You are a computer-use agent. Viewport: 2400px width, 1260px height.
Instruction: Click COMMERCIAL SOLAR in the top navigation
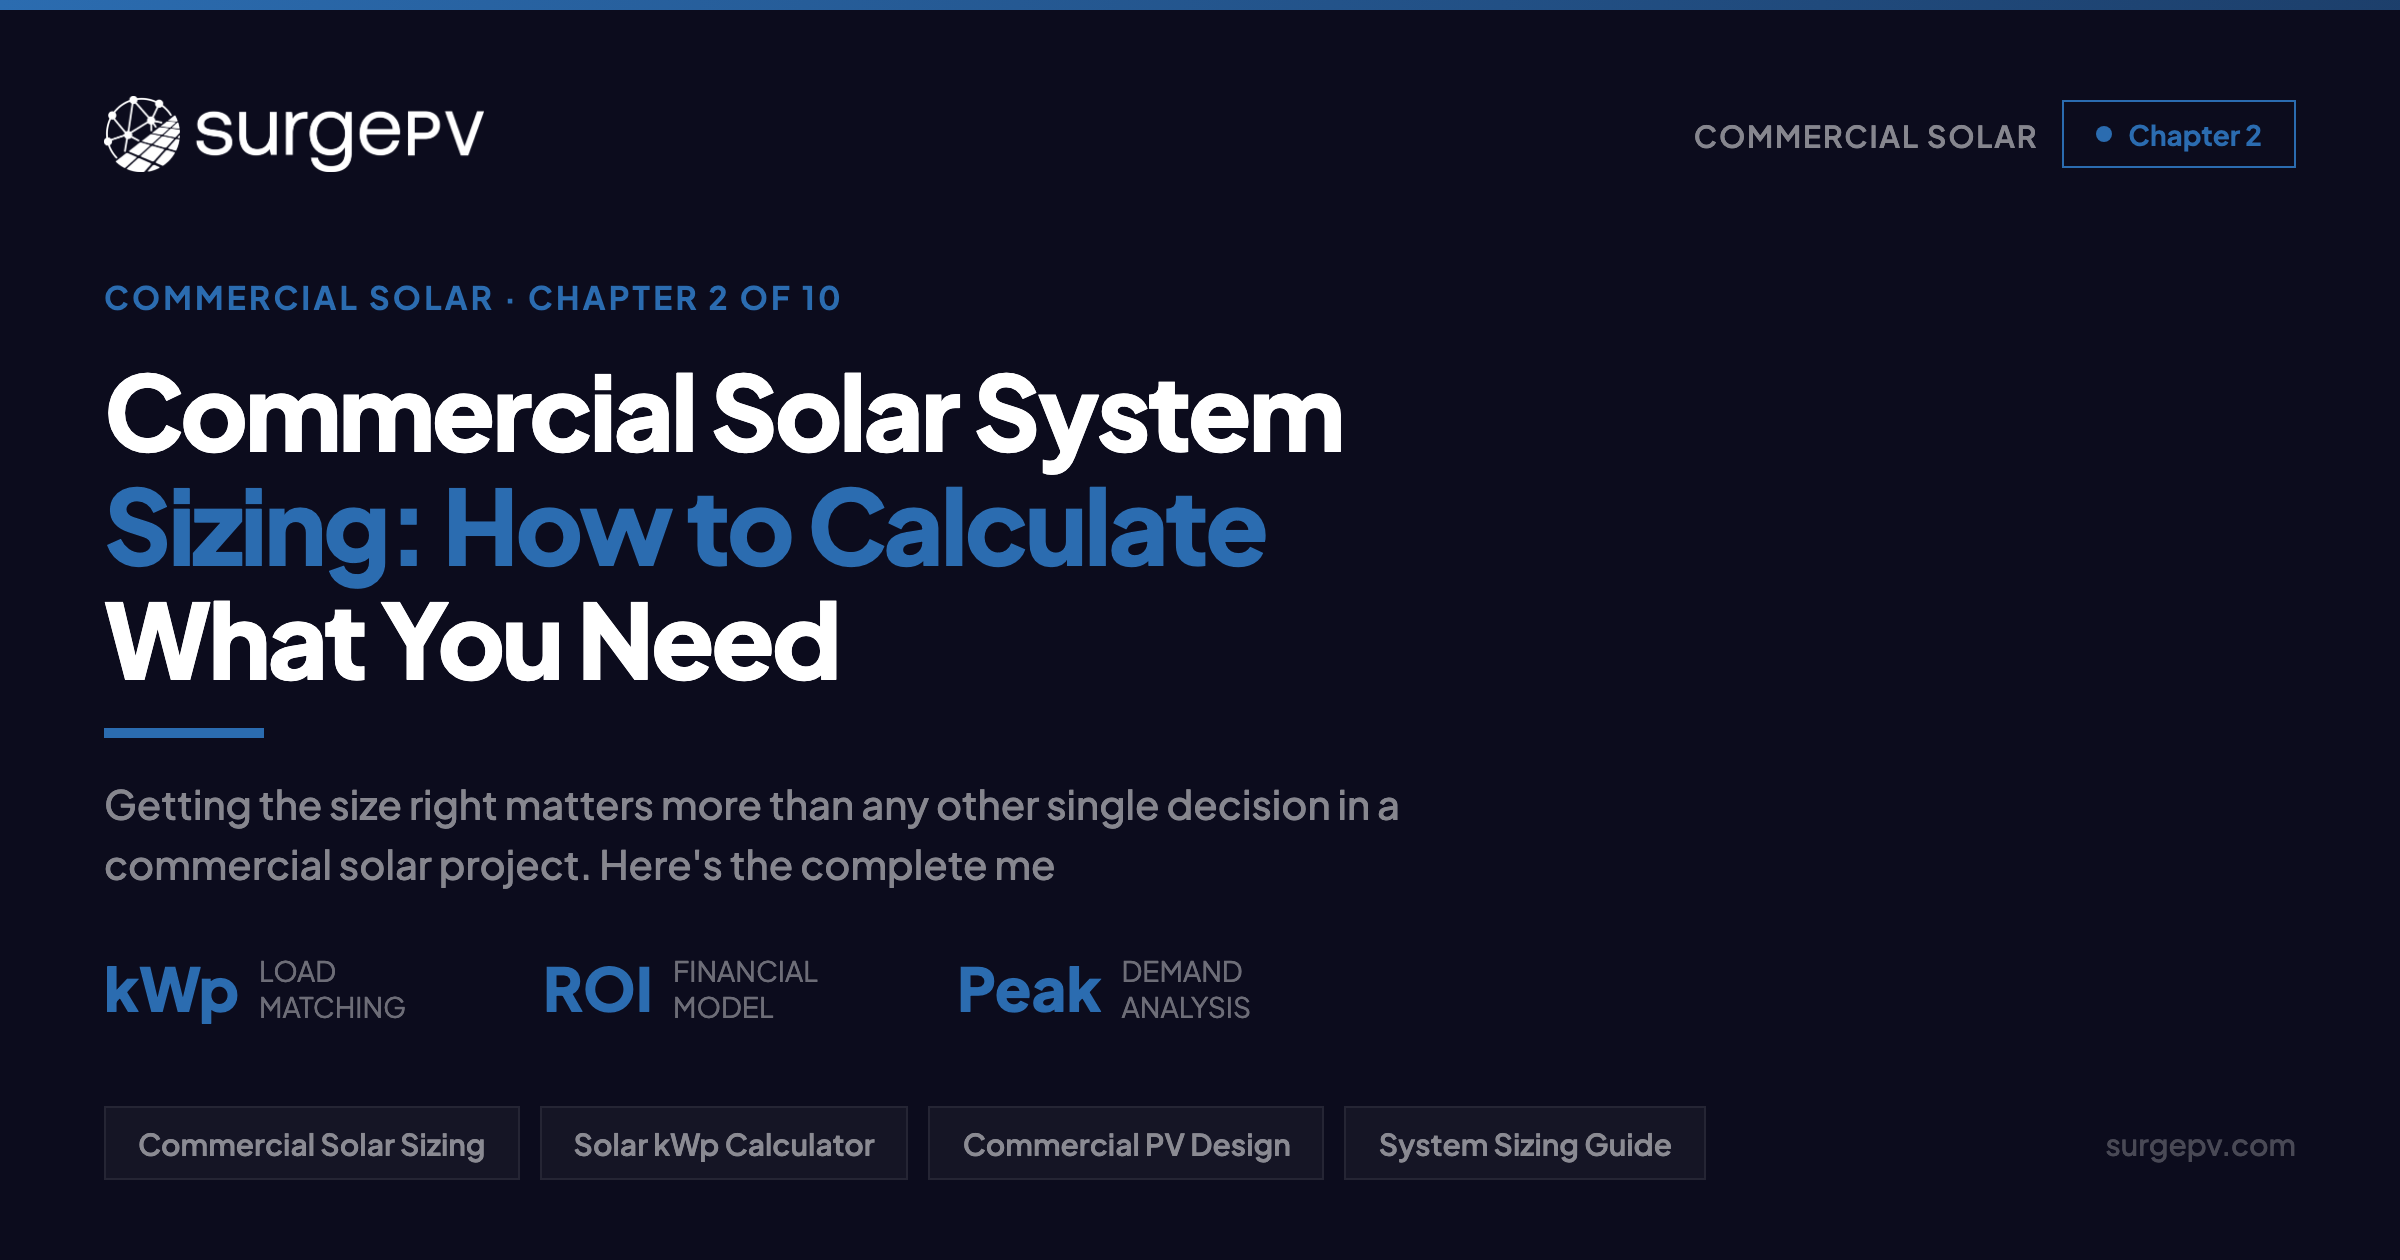1866,135
